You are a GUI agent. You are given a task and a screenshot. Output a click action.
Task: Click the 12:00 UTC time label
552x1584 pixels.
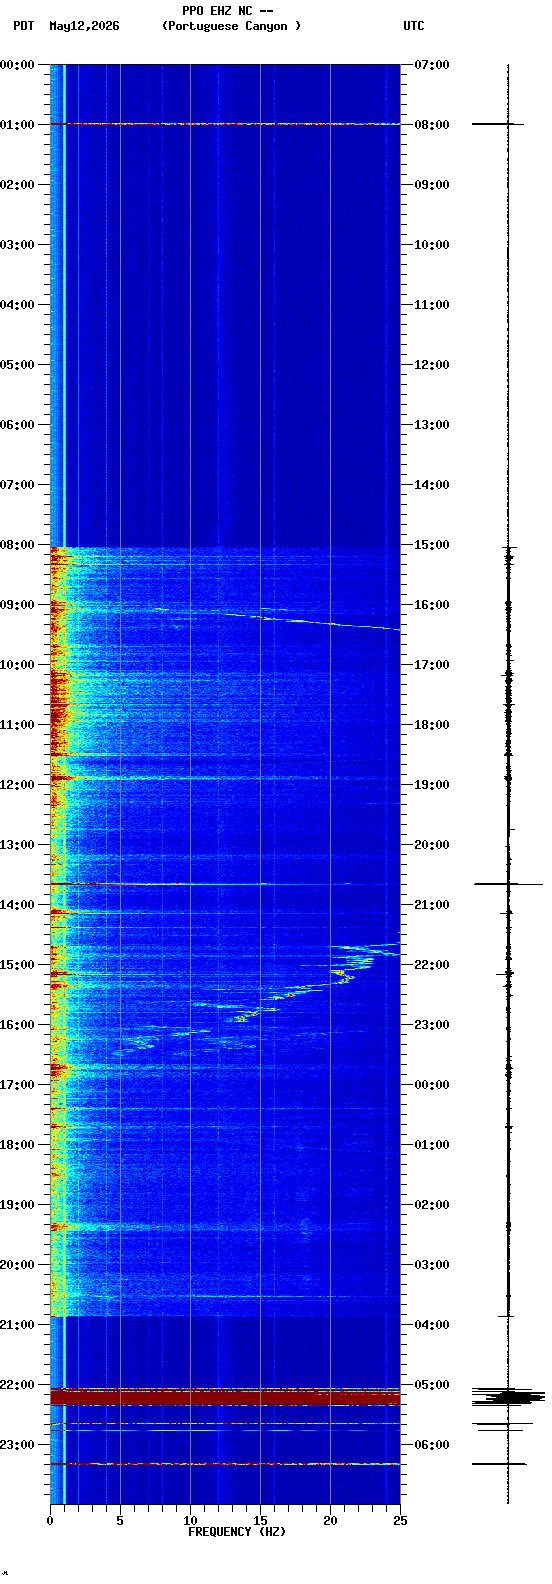click(432, 365)
